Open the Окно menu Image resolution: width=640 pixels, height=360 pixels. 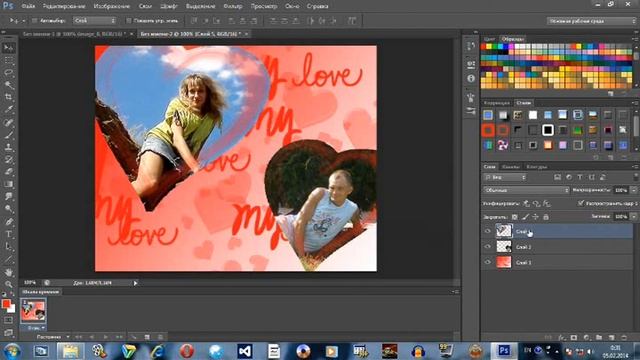point(292,6)
